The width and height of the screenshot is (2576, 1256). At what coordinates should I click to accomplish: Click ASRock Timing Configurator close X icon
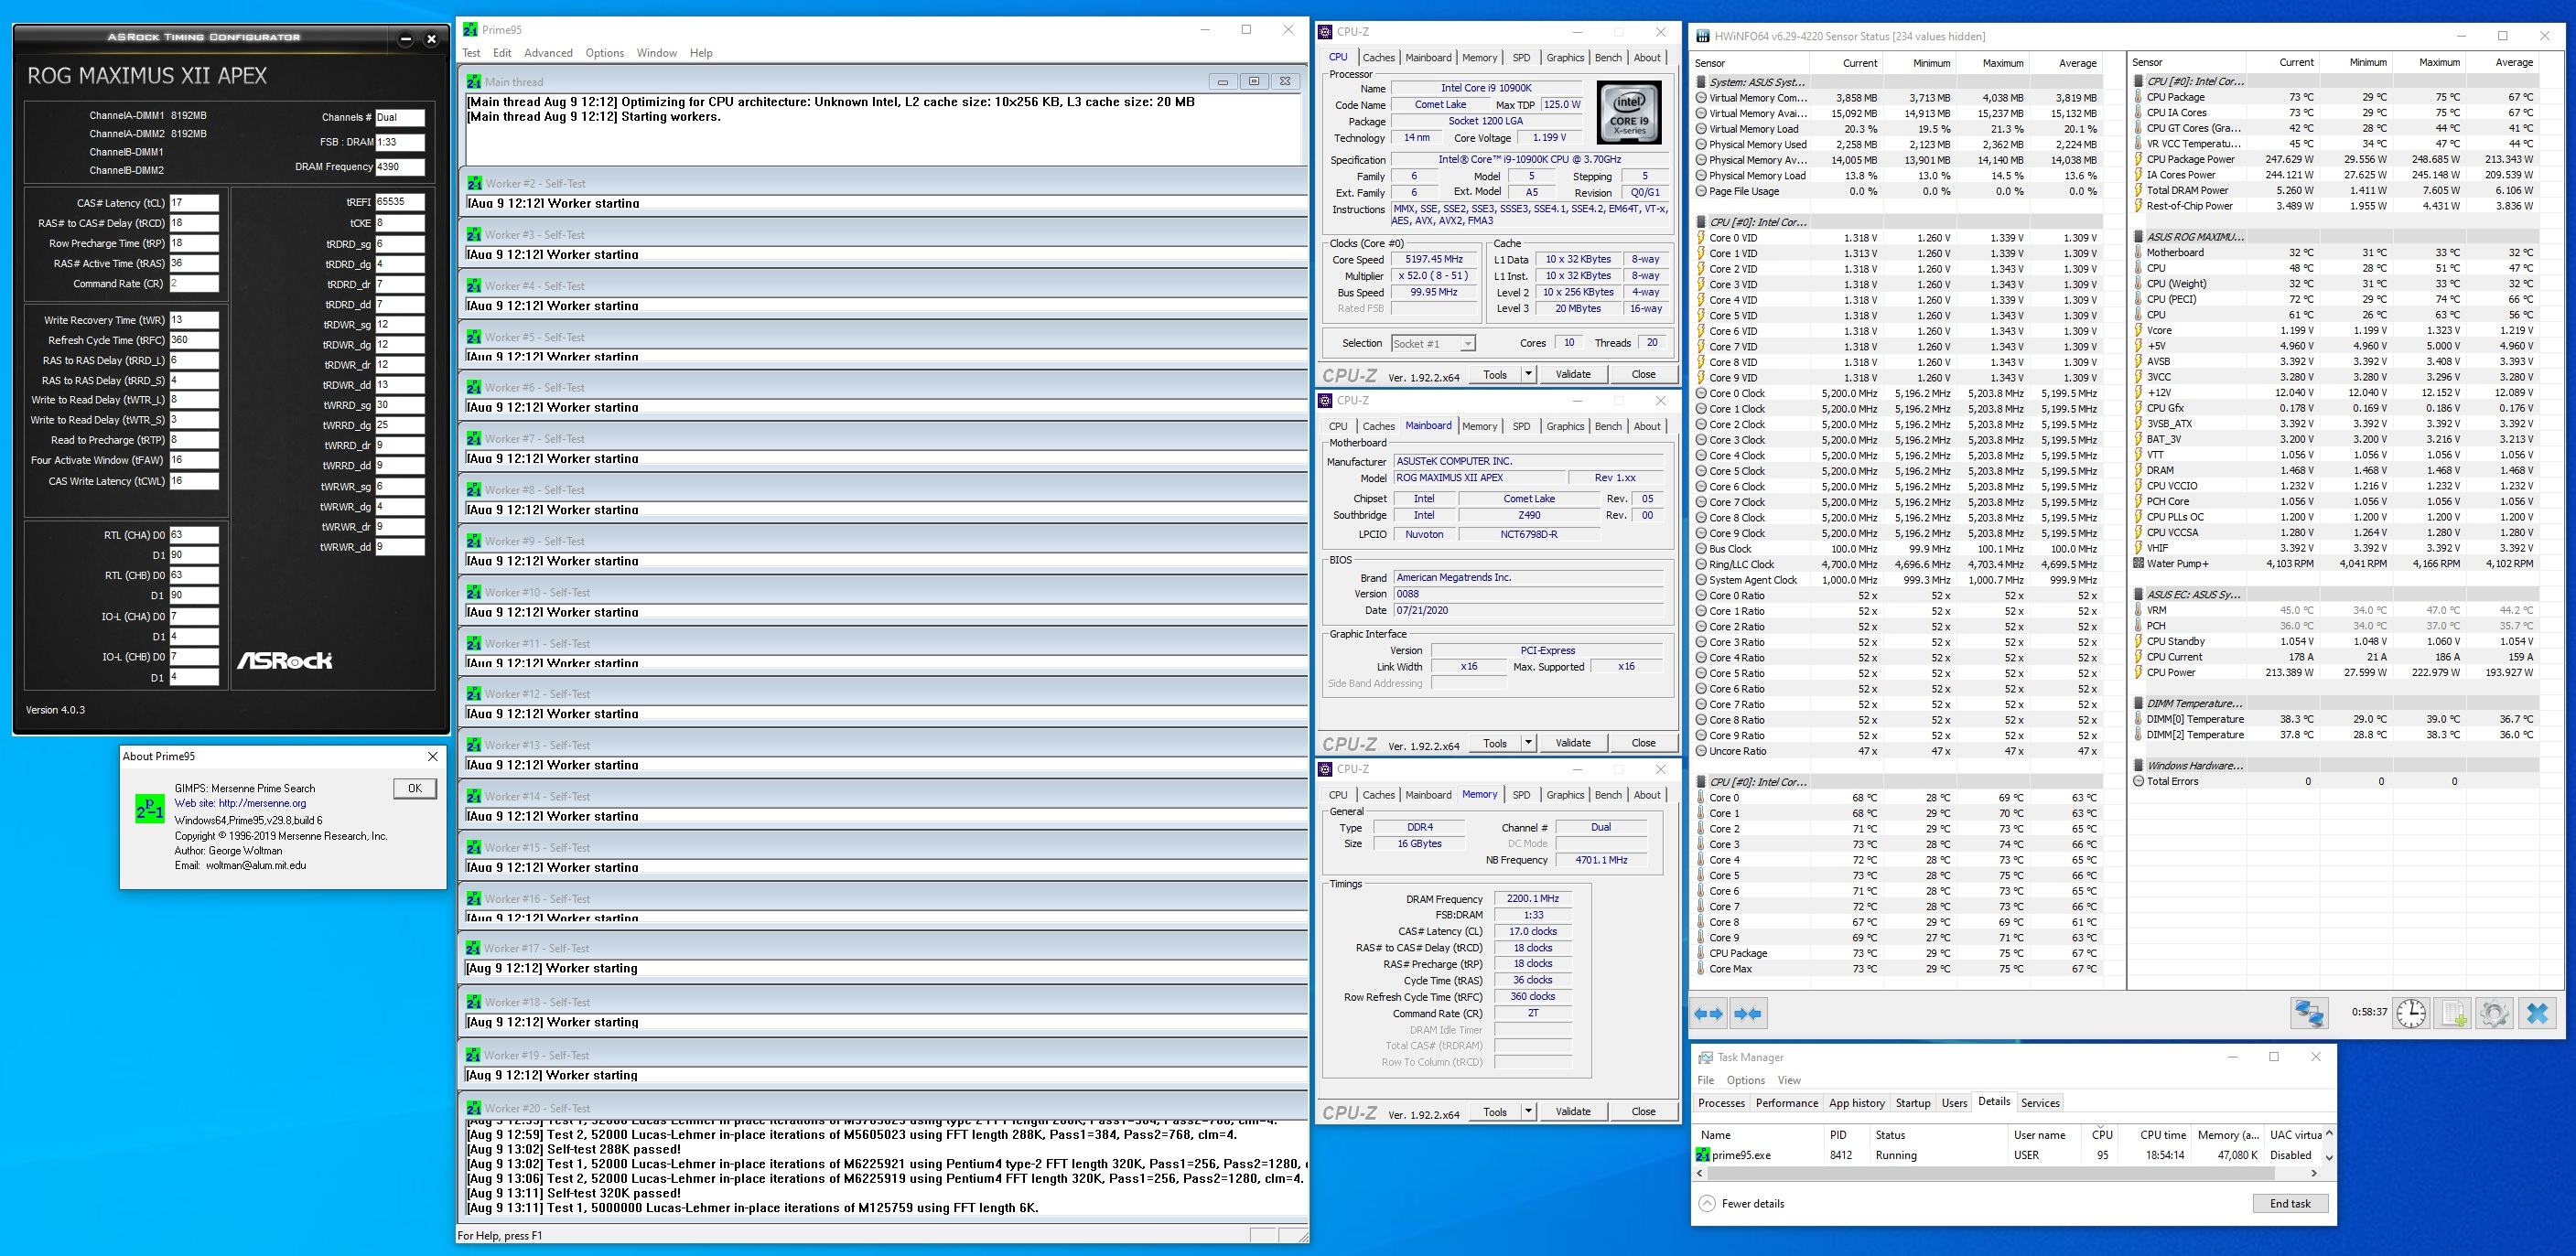(431, 39)
